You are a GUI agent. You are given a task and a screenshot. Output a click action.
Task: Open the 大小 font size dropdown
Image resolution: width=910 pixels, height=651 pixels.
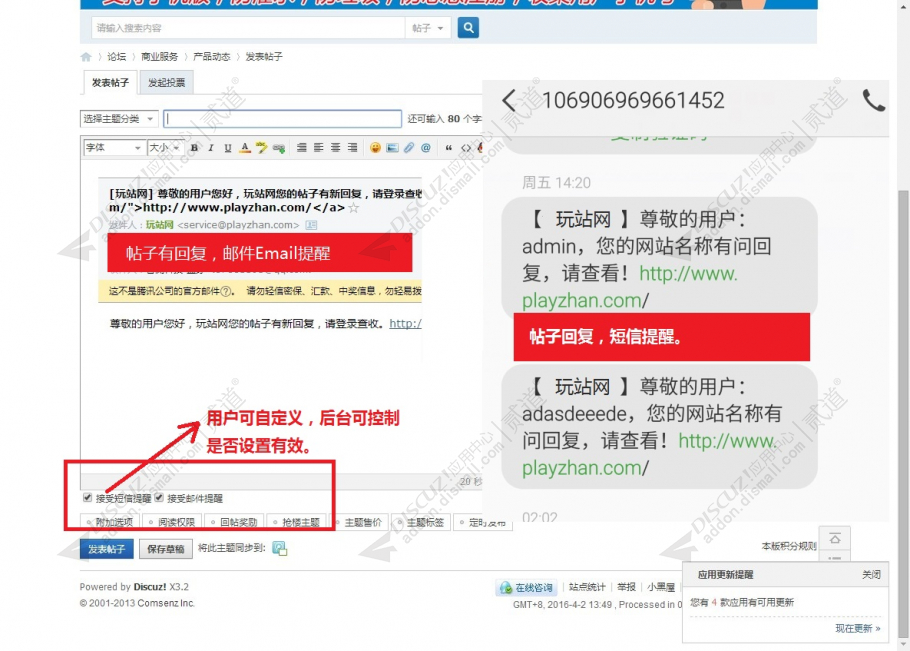[164, 148]
